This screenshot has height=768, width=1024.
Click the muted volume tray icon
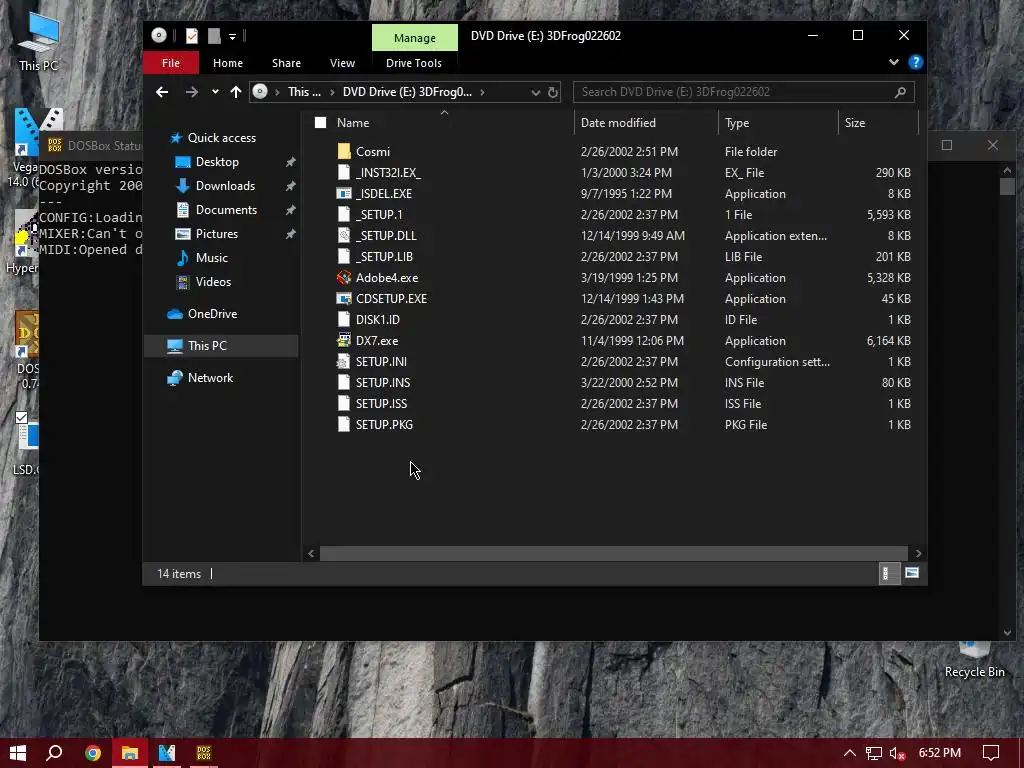click(897, 754)
